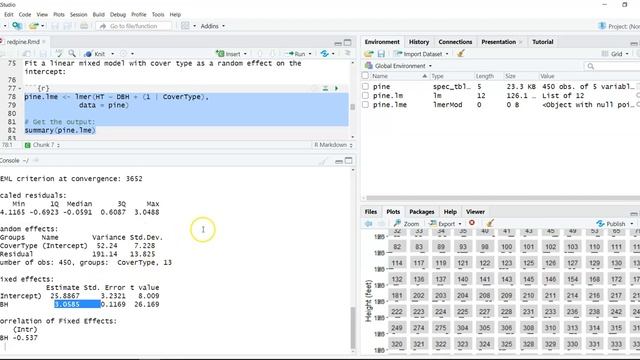Switch to the Tutorial tab
The image size is (640, 360).
(542, 42)
